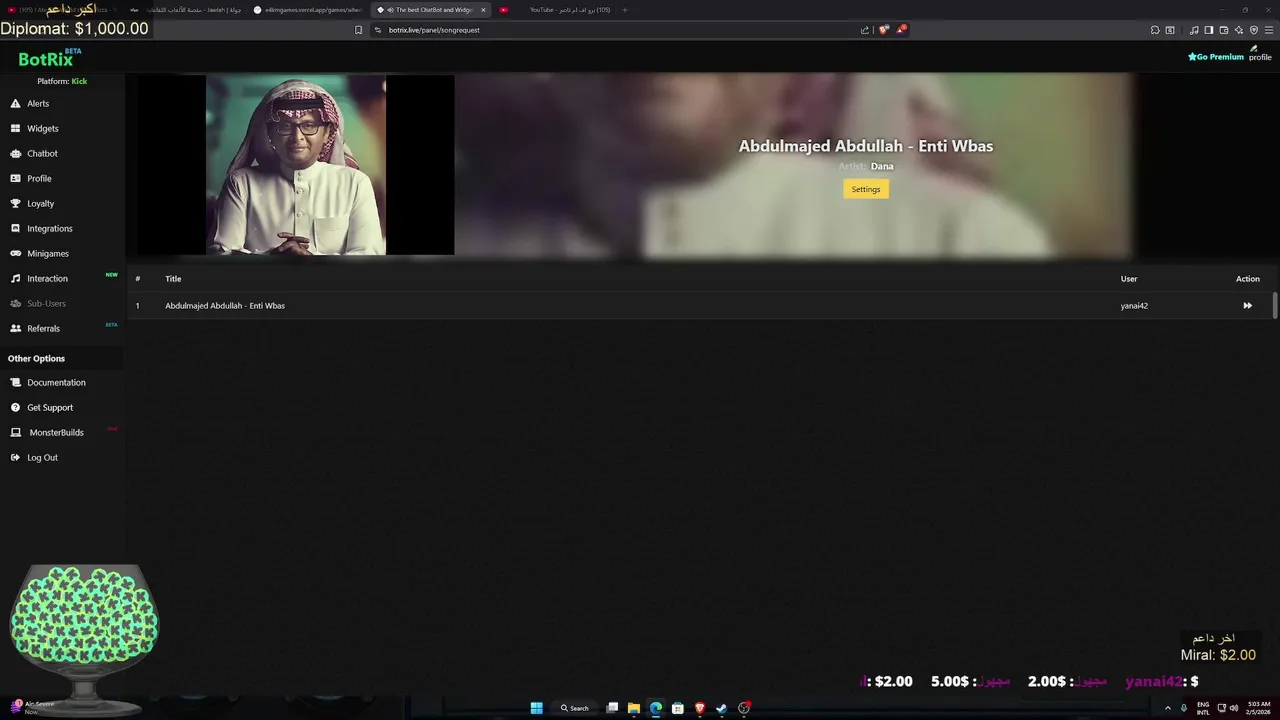Select the Minigames menu label

(x=48, y=254)
